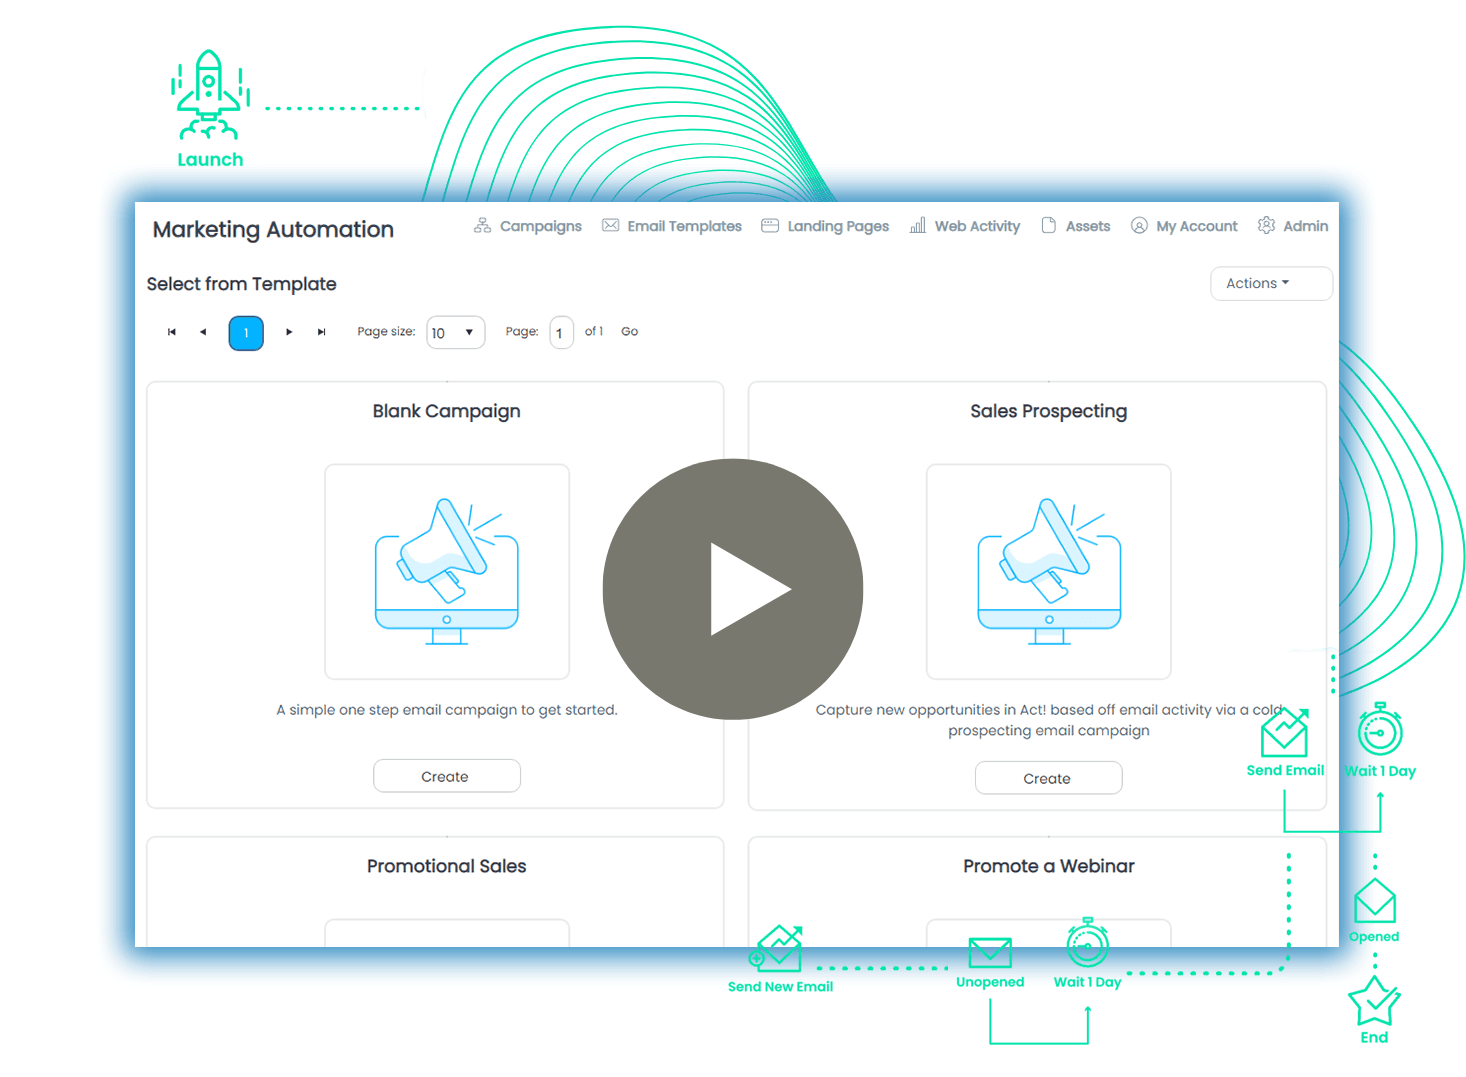Viewport: 1466px width, 1077px height.
Task: Create a Blank Campaign
Action: (447, 776)
